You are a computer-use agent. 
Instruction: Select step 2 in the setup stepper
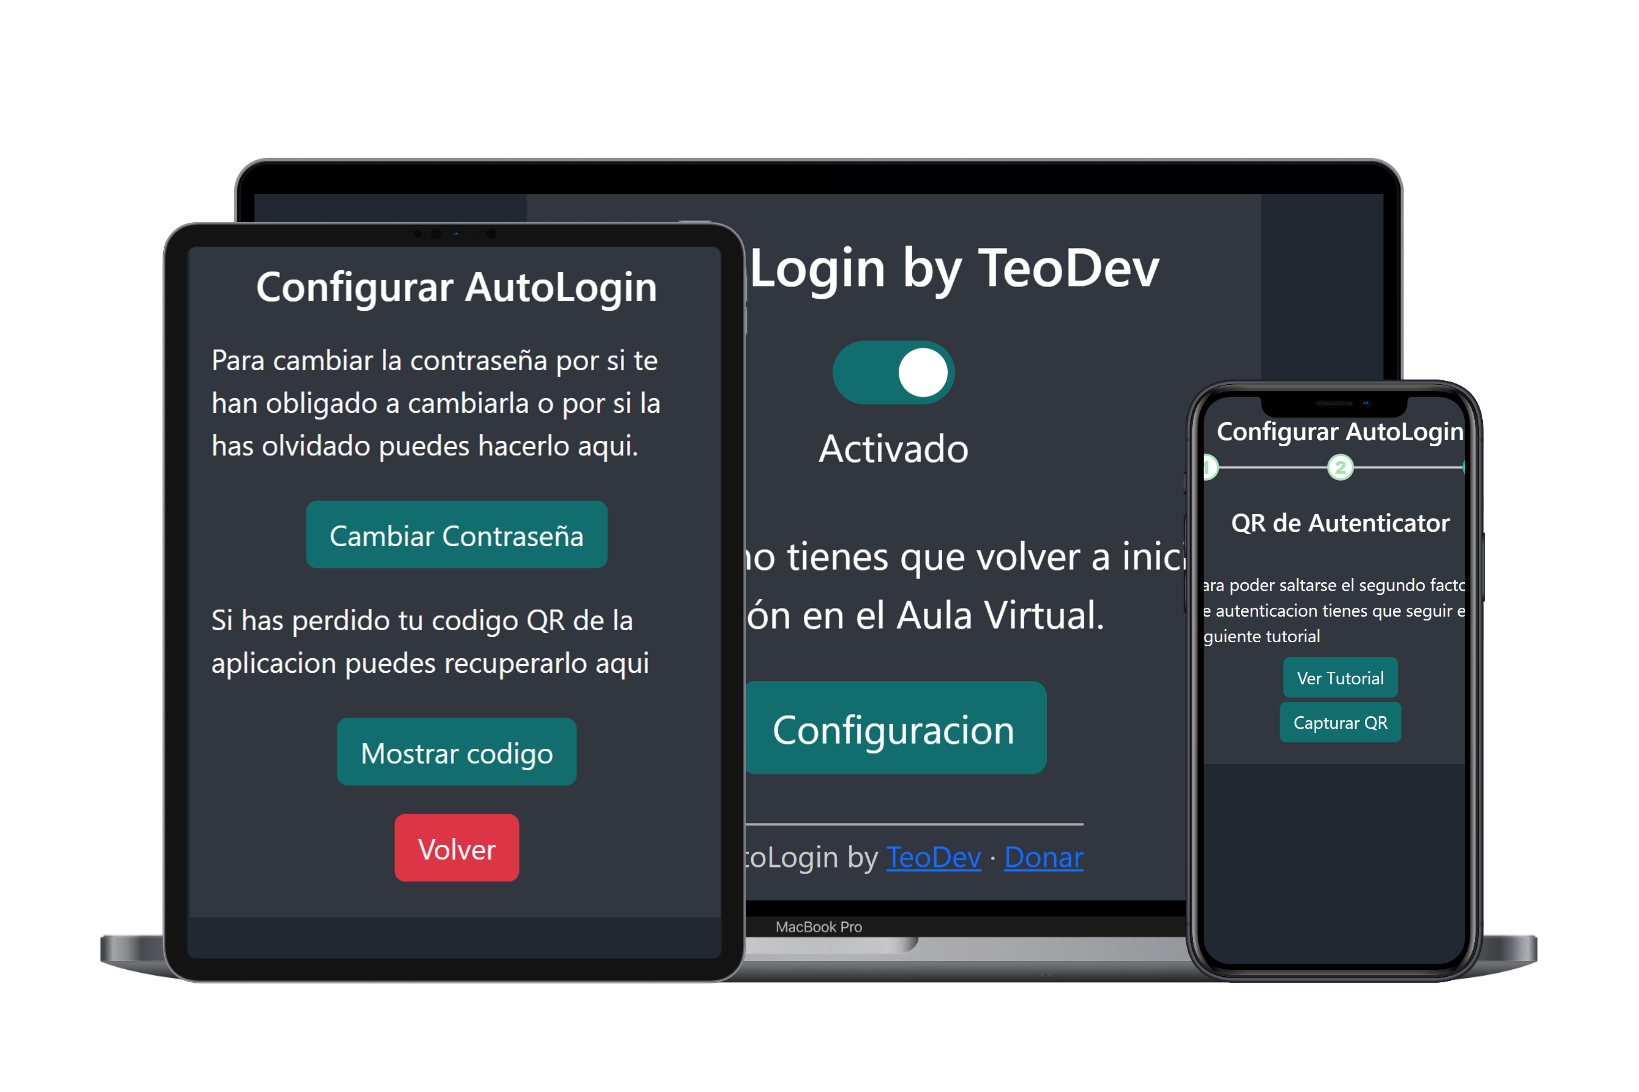(x=1340, y=465)
